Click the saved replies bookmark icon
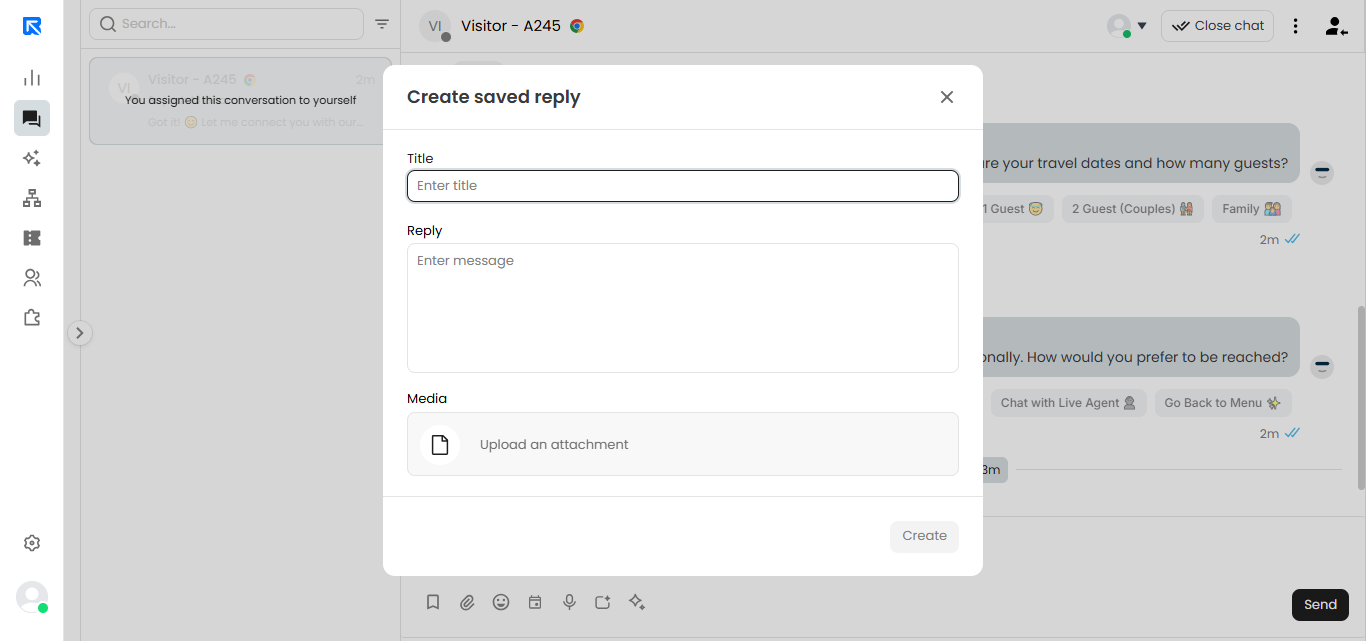The width and height of the screenshot is (1366, 641). pyautogui.click(x=433, y=602)
